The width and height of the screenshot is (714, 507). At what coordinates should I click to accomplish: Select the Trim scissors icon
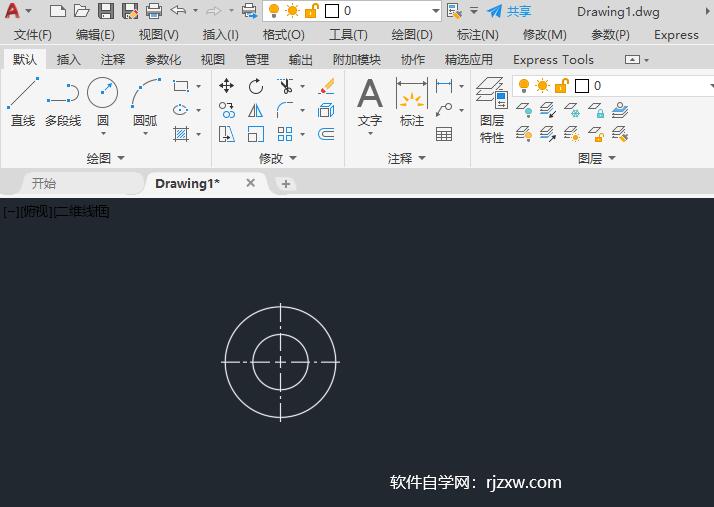point(285,86)
